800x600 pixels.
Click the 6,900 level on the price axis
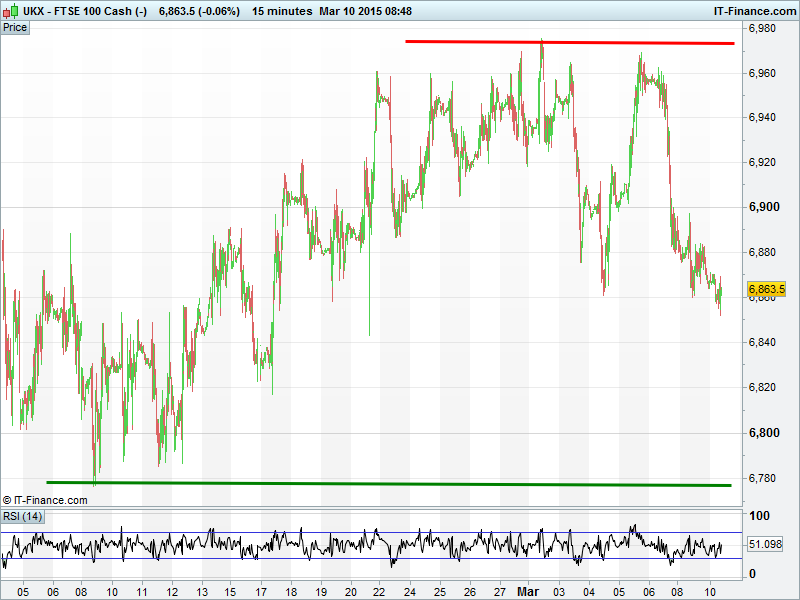click(x=764, y=207)
